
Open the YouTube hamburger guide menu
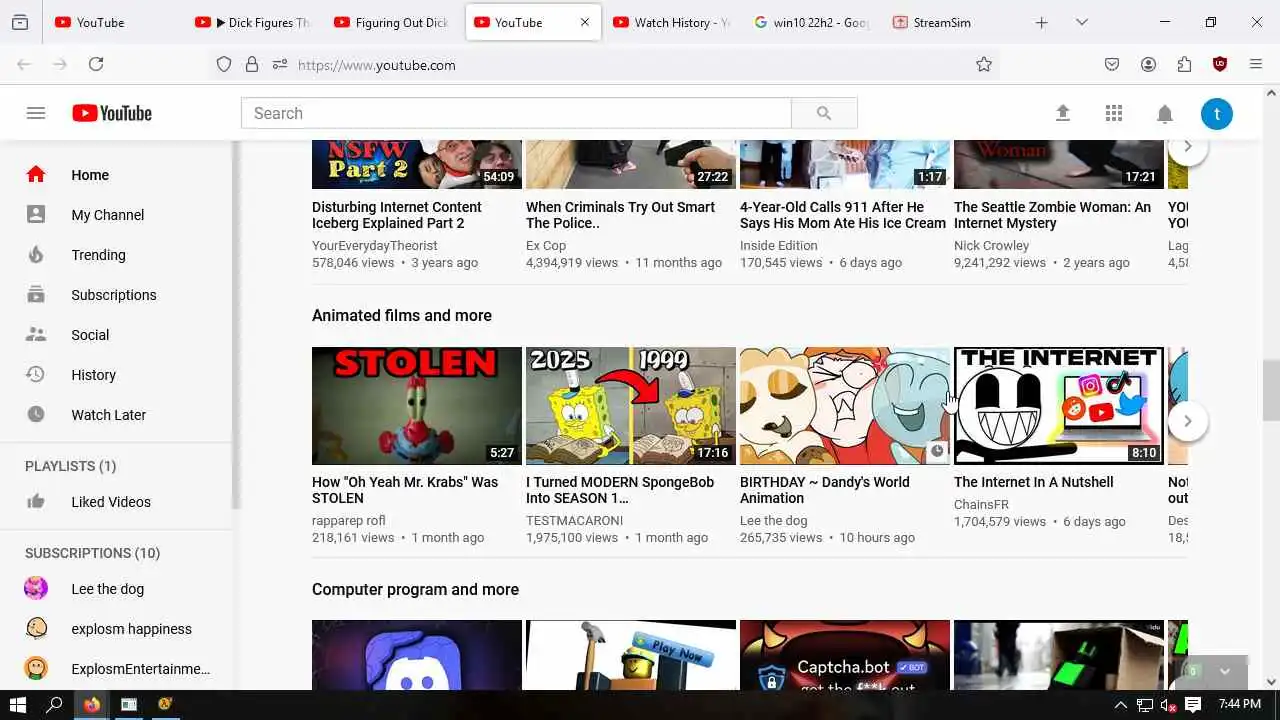coord(36,113)
